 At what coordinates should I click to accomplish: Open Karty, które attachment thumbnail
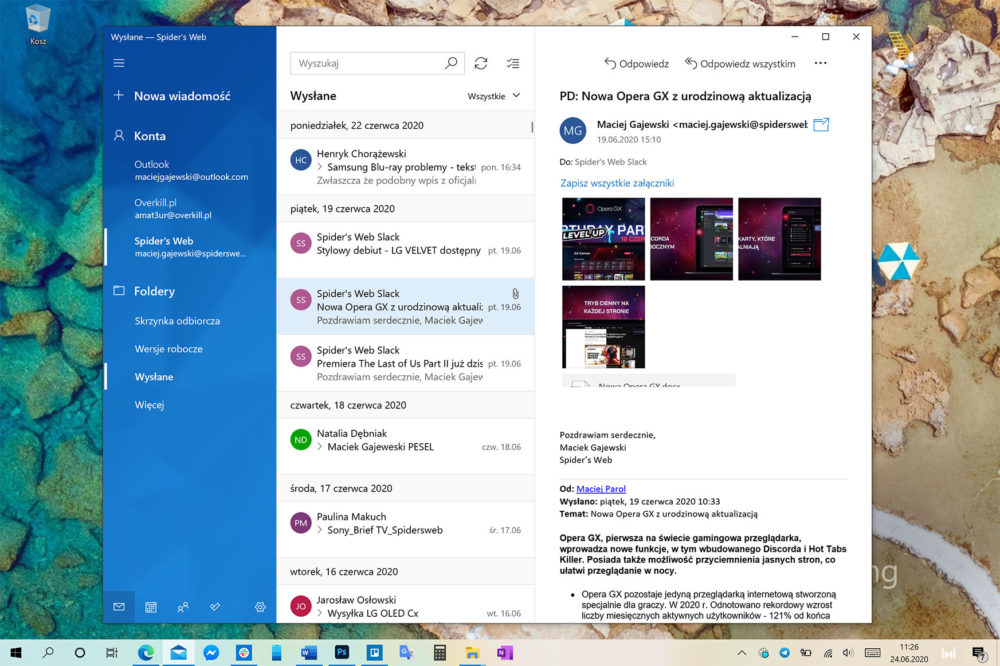click(779, 239)
